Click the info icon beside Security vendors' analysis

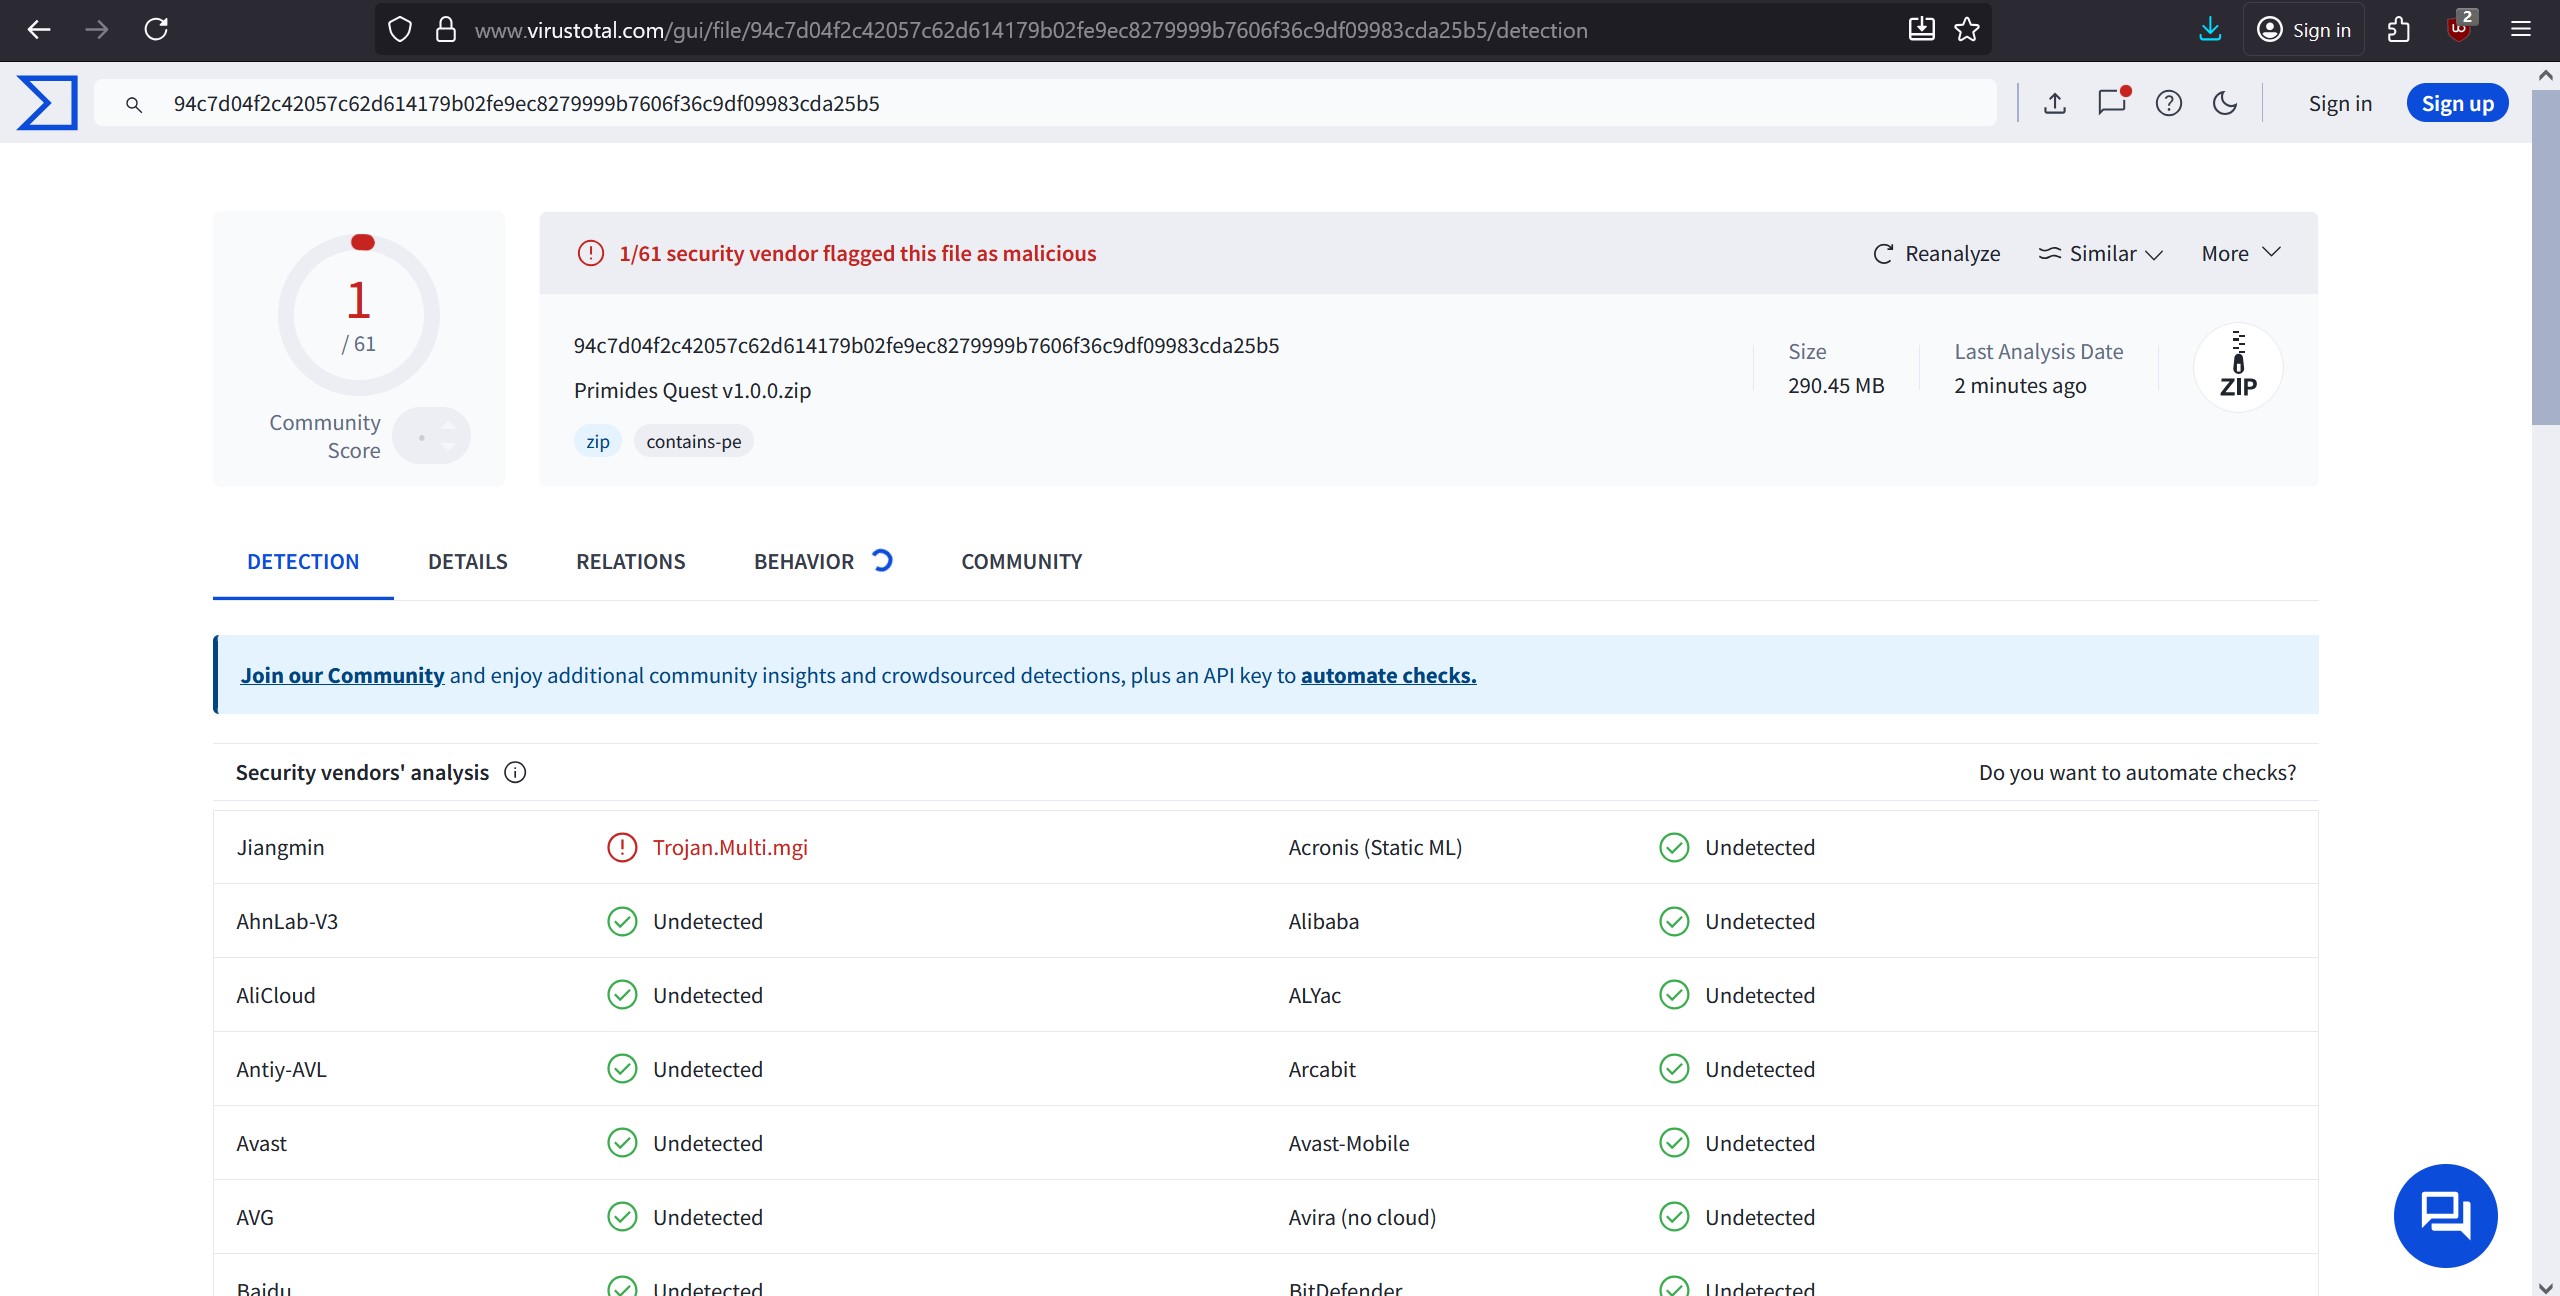click(x=515, y=772)
